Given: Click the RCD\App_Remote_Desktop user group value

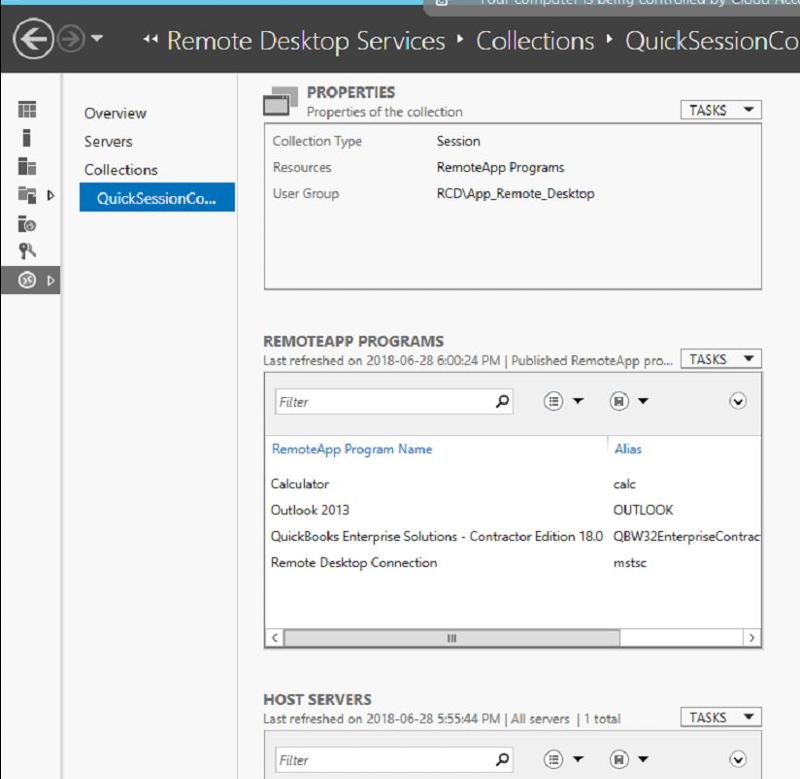Looking at the screenshot, I should (x=515, y=194).
